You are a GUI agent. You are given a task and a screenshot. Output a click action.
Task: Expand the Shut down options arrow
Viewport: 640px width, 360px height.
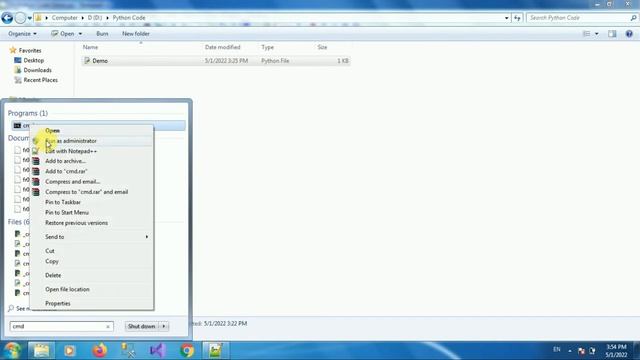(164, 327)
